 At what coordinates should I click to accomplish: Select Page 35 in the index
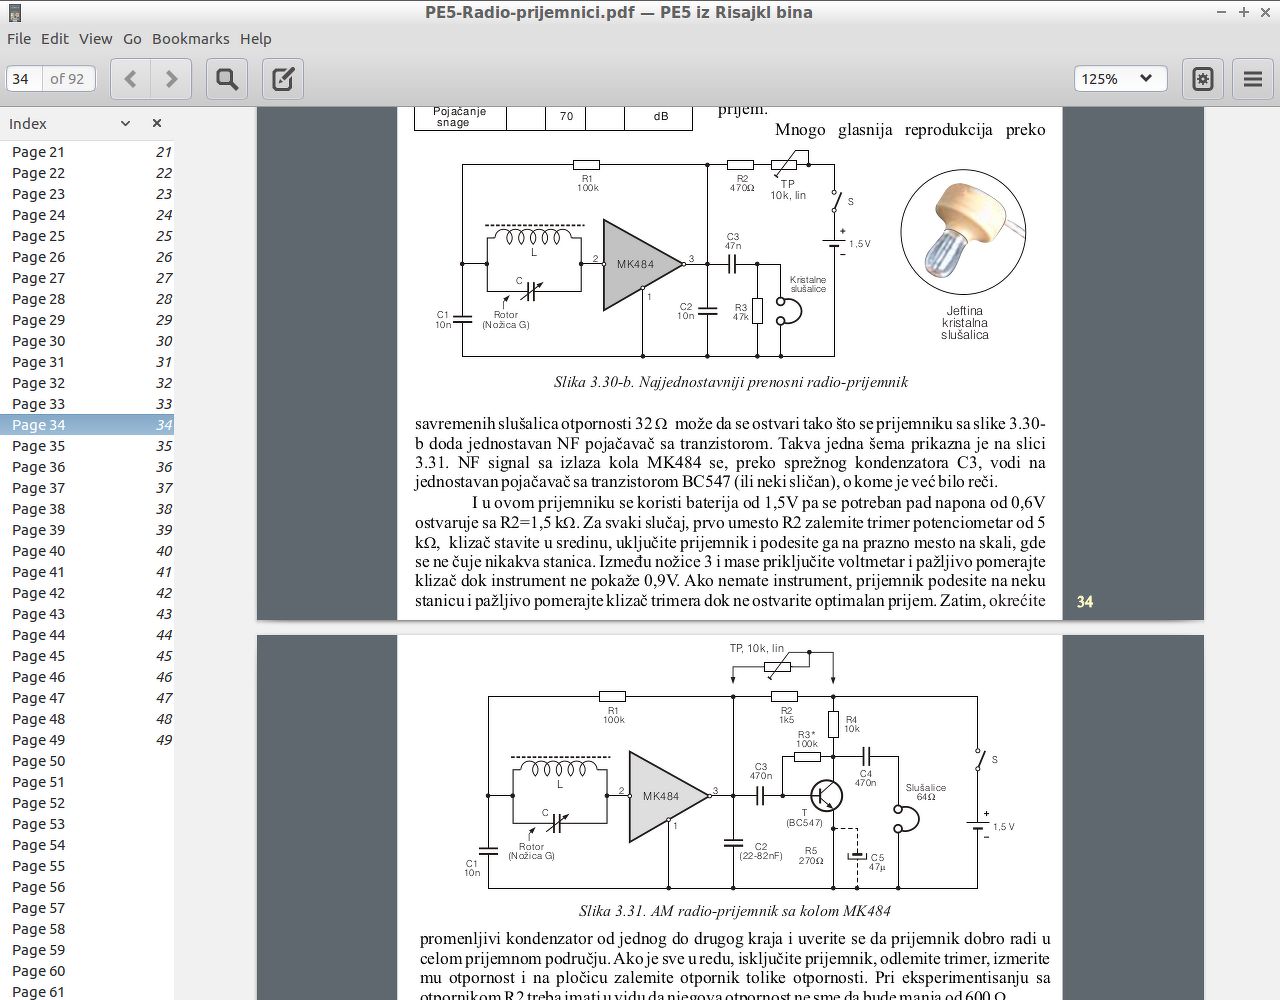point(87,446)
